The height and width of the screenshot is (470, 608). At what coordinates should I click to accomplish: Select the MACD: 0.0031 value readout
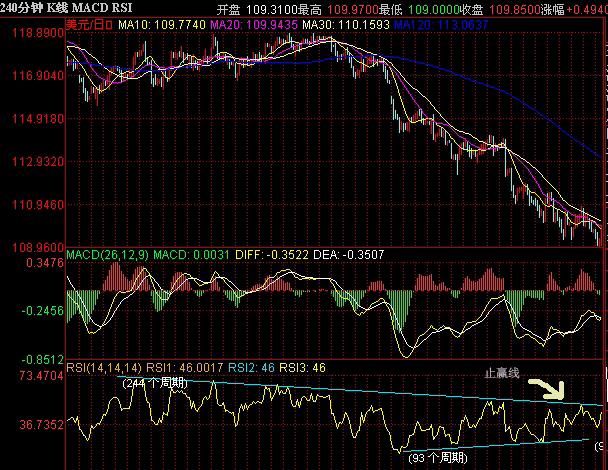tap(192, 255)
